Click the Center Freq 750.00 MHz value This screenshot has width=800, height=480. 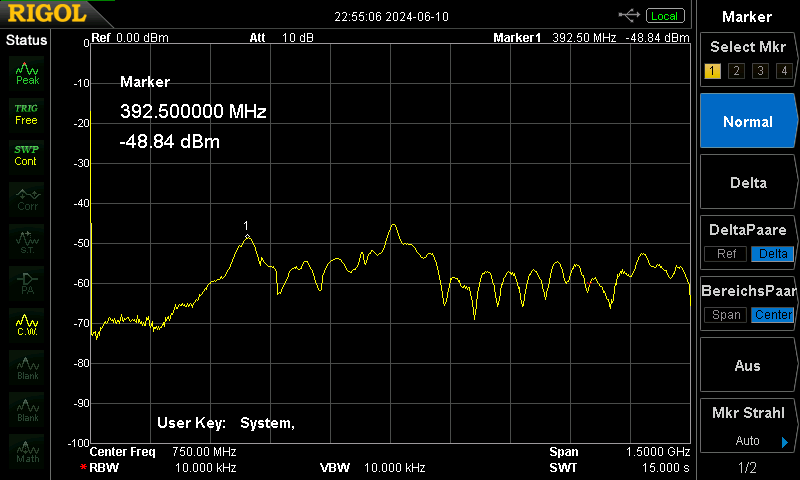point(204,451)
